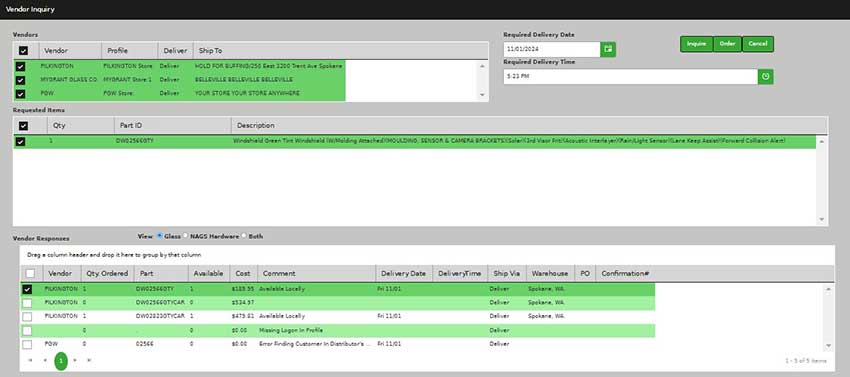850x377 pixels.
Task: Go to the first page of responses
Action: [x=30, y=360]
